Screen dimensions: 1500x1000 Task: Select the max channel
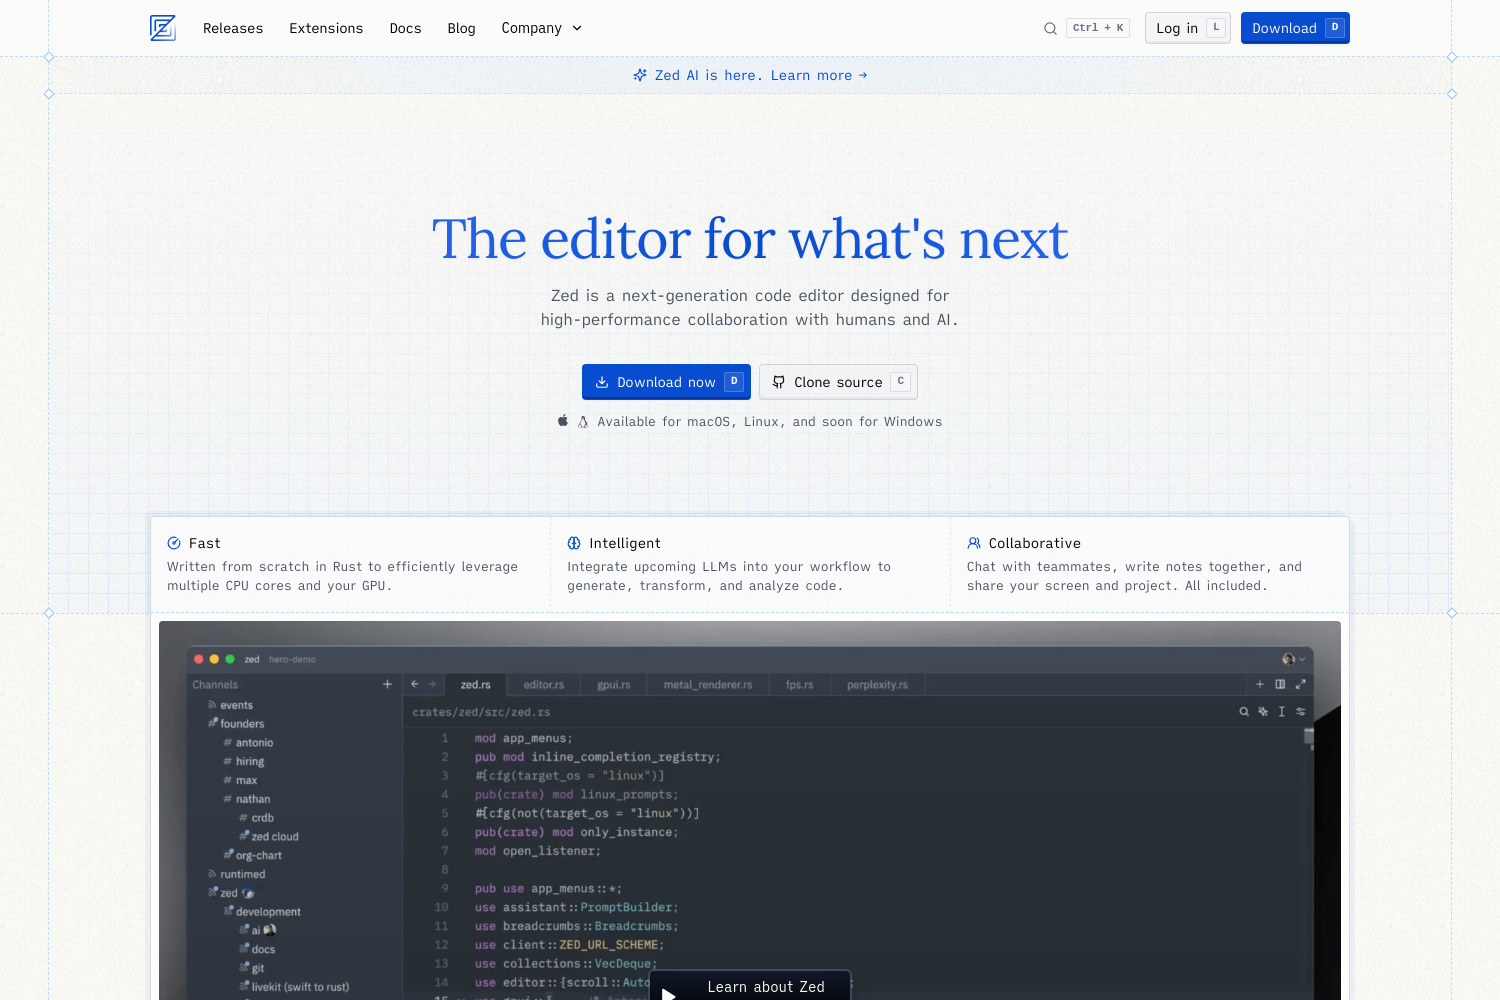tap(246, 781)
